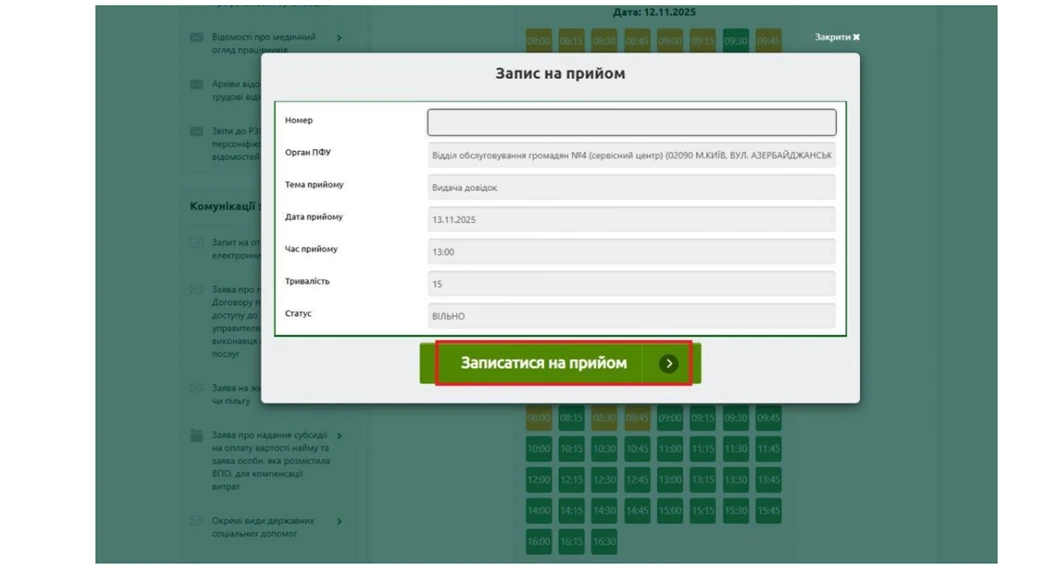Expand the «Заява про надання субсидії» chevron
This screenshot has height=569, width=1059.
point(340,436)
